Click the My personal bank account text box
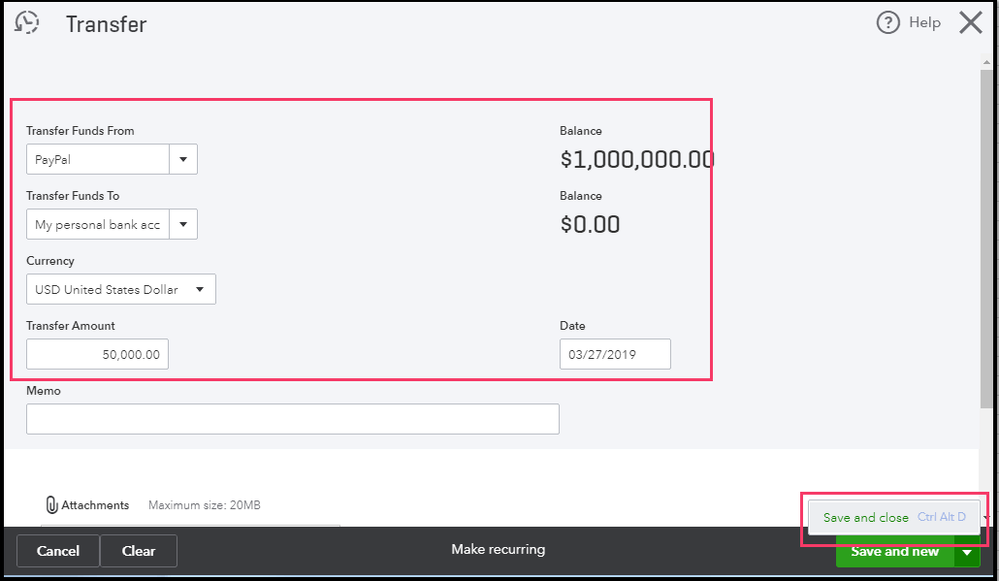Image resolution: width=999 pixels, height=581 pixels. [x=98, y=225]
